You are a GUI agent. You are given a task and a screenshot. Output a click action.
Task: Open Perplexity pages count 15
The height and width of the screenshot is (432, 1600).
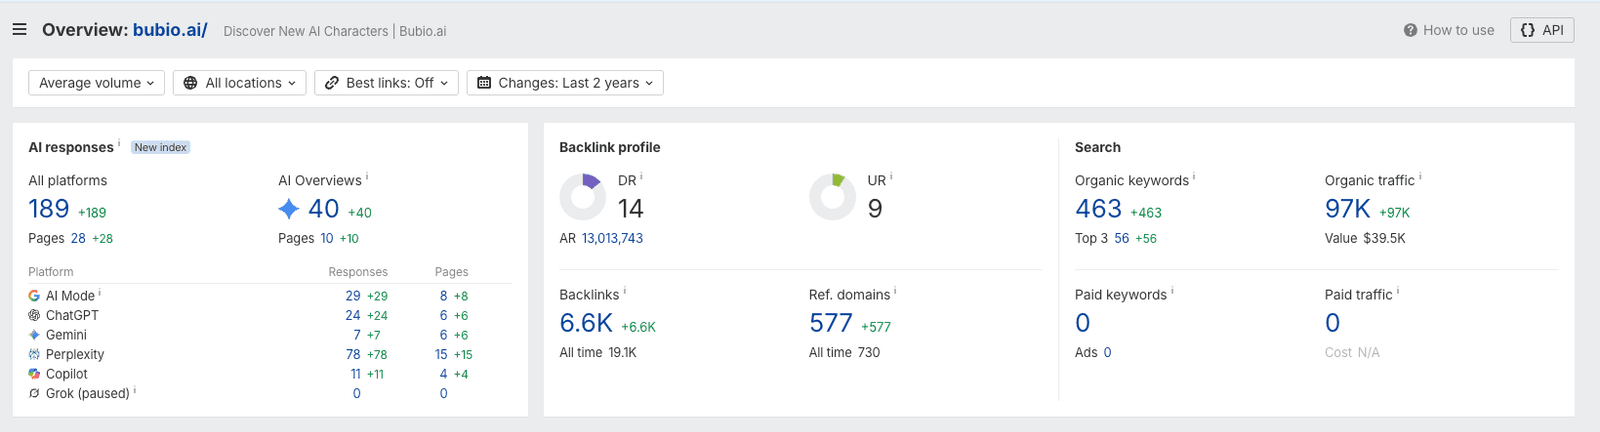pyautogui.click(x=441, y=354)
